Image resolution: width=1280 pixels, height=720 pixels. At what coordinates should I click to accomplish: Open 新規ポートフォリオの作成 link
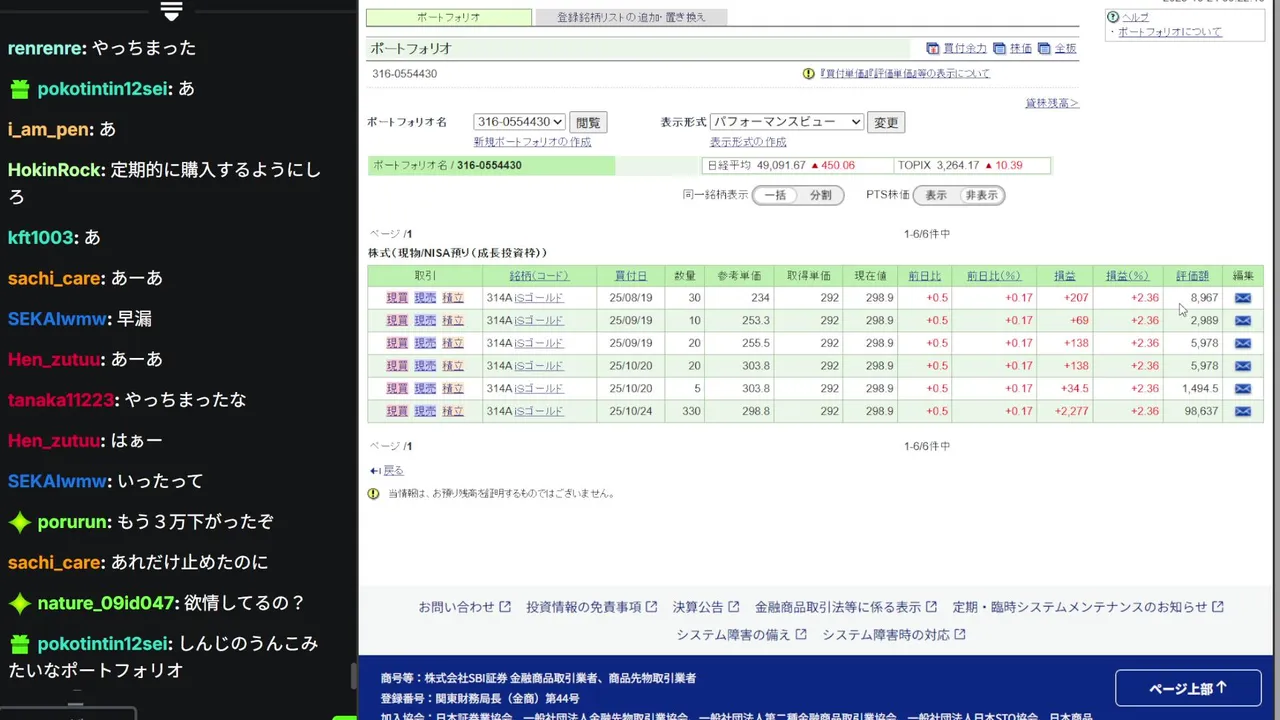tap(532, 142)
